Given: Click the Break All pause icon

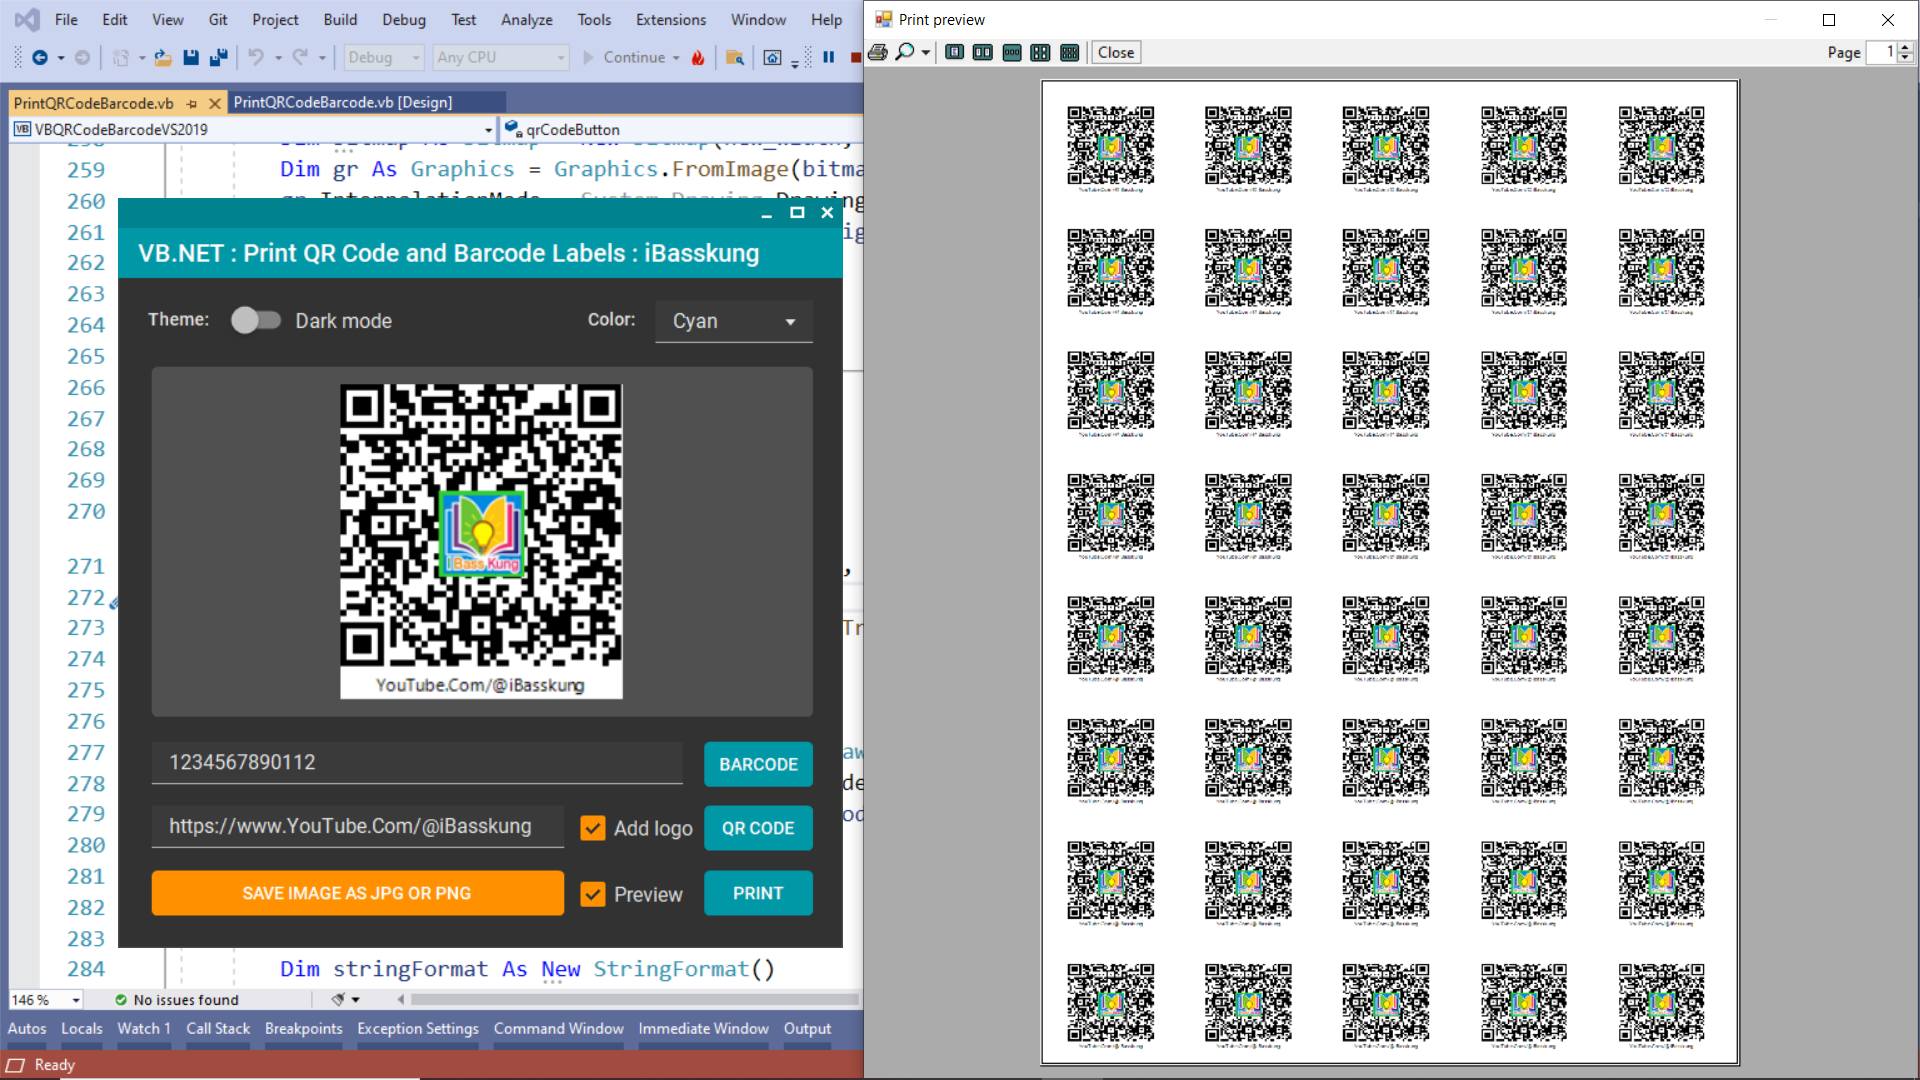Looking at the screenshot, I should [x=828, y=58].
